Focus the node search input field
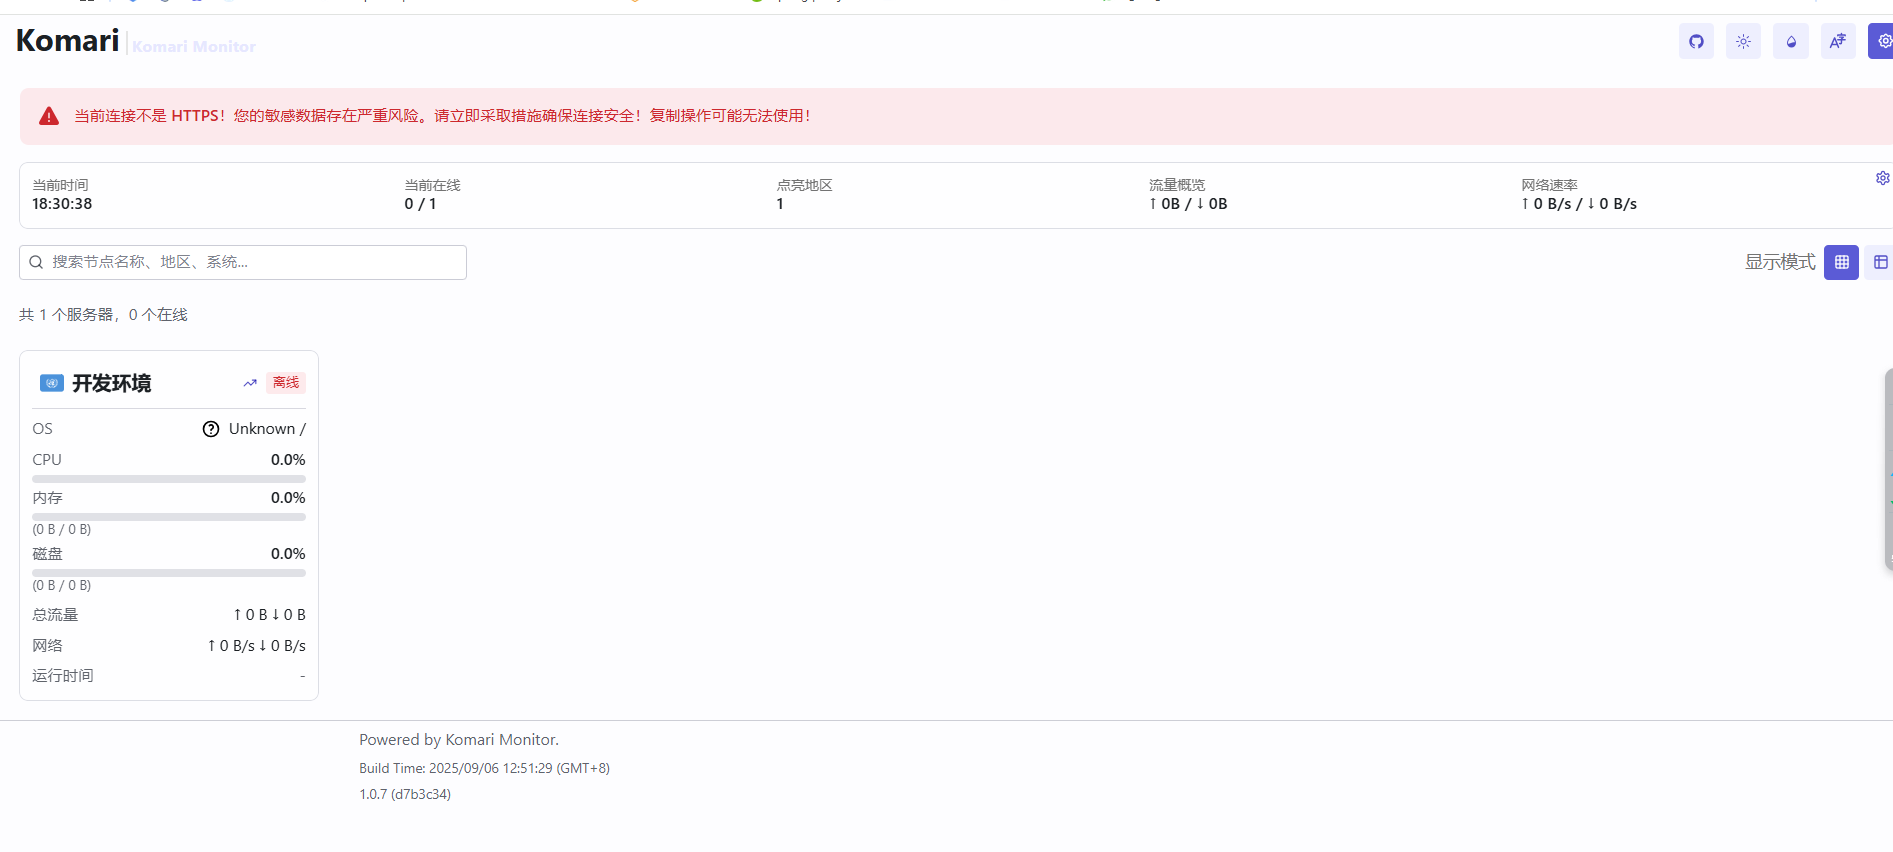Viewport: 1893px width, 852px height. (243, 262)
